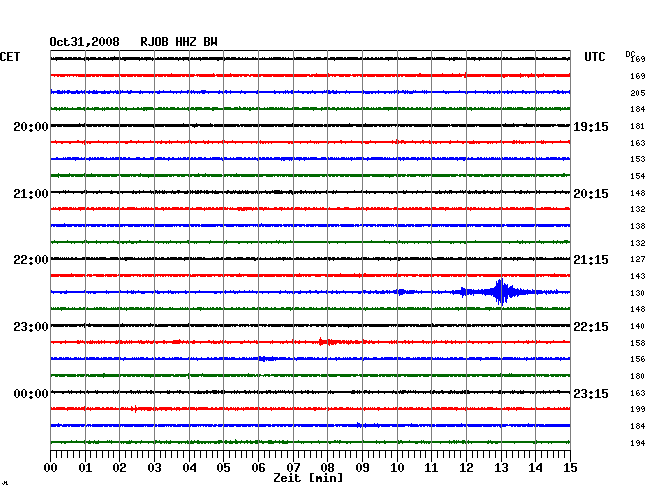Click the DC value 138
Image resolution: width=650 pixels, height=494 pixels.
638,226
